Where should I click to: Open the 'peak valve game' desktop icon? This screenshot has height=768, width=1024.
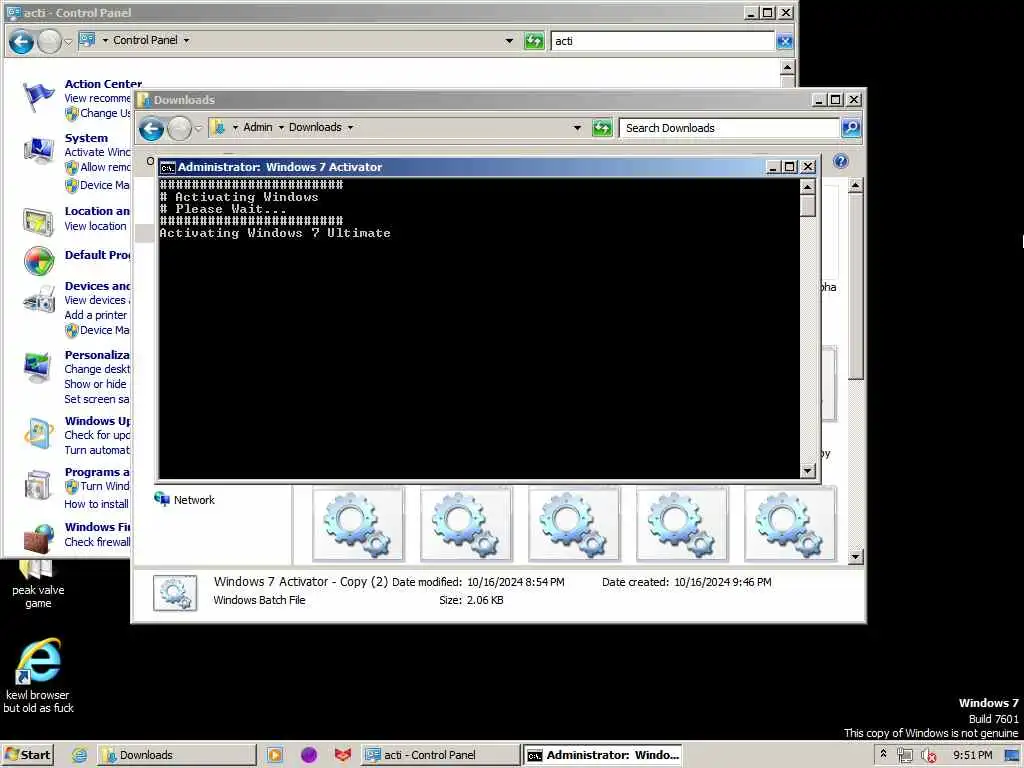[38, 584]
